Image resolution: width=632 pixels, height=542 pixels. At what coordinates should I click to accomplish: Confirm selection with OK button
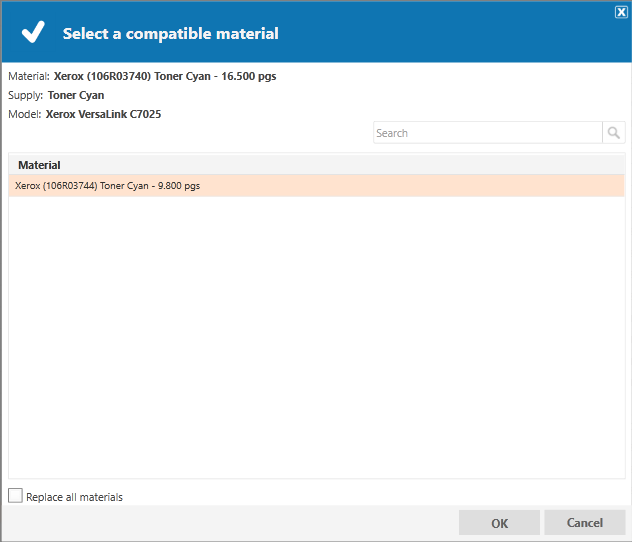[x=499, y=523]
